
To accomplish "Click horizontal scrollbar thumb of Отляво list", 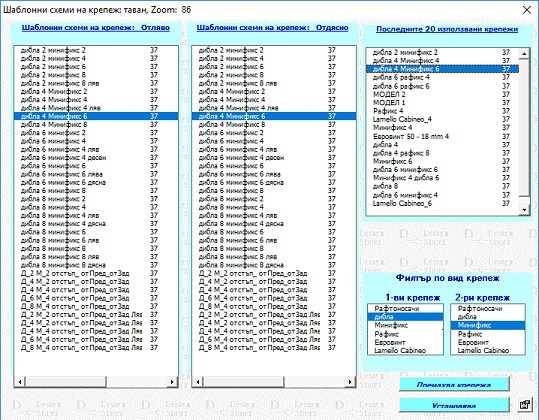I will [66, 382].
